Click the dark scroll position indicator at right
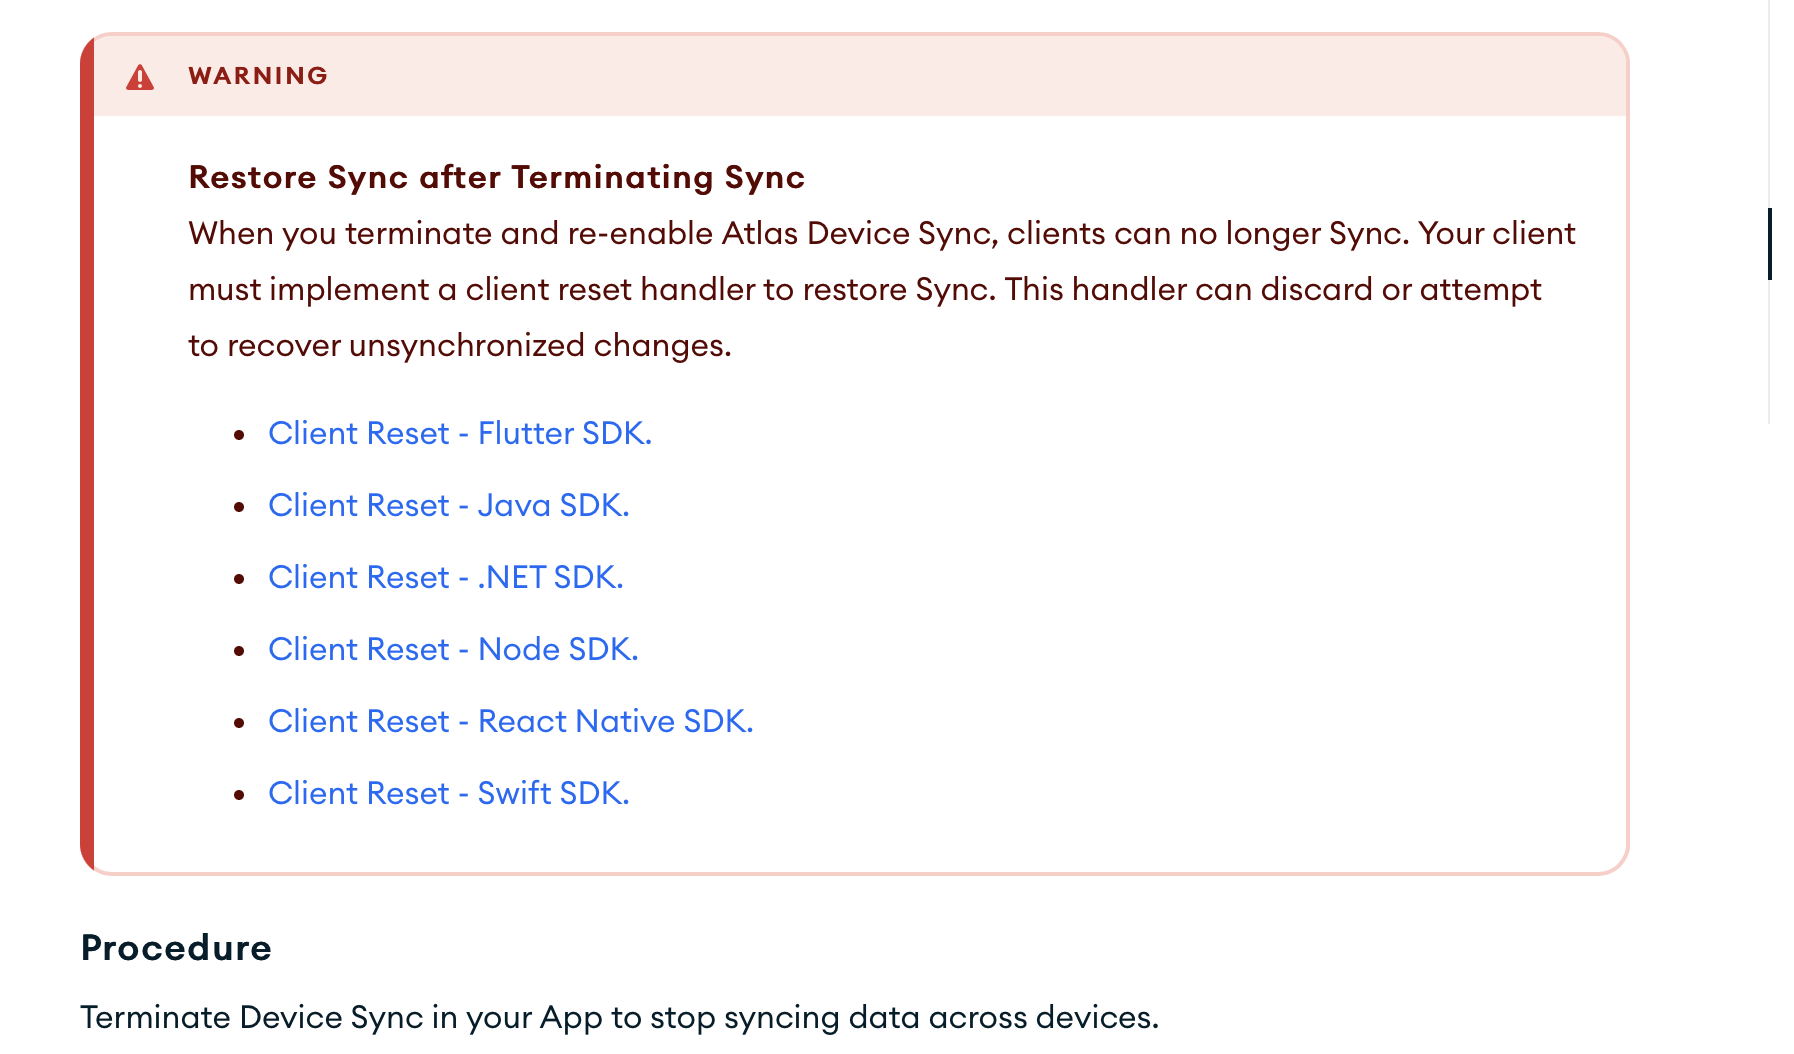The height and width of the screenshot is (1054, 1794). click(1770, 244)
